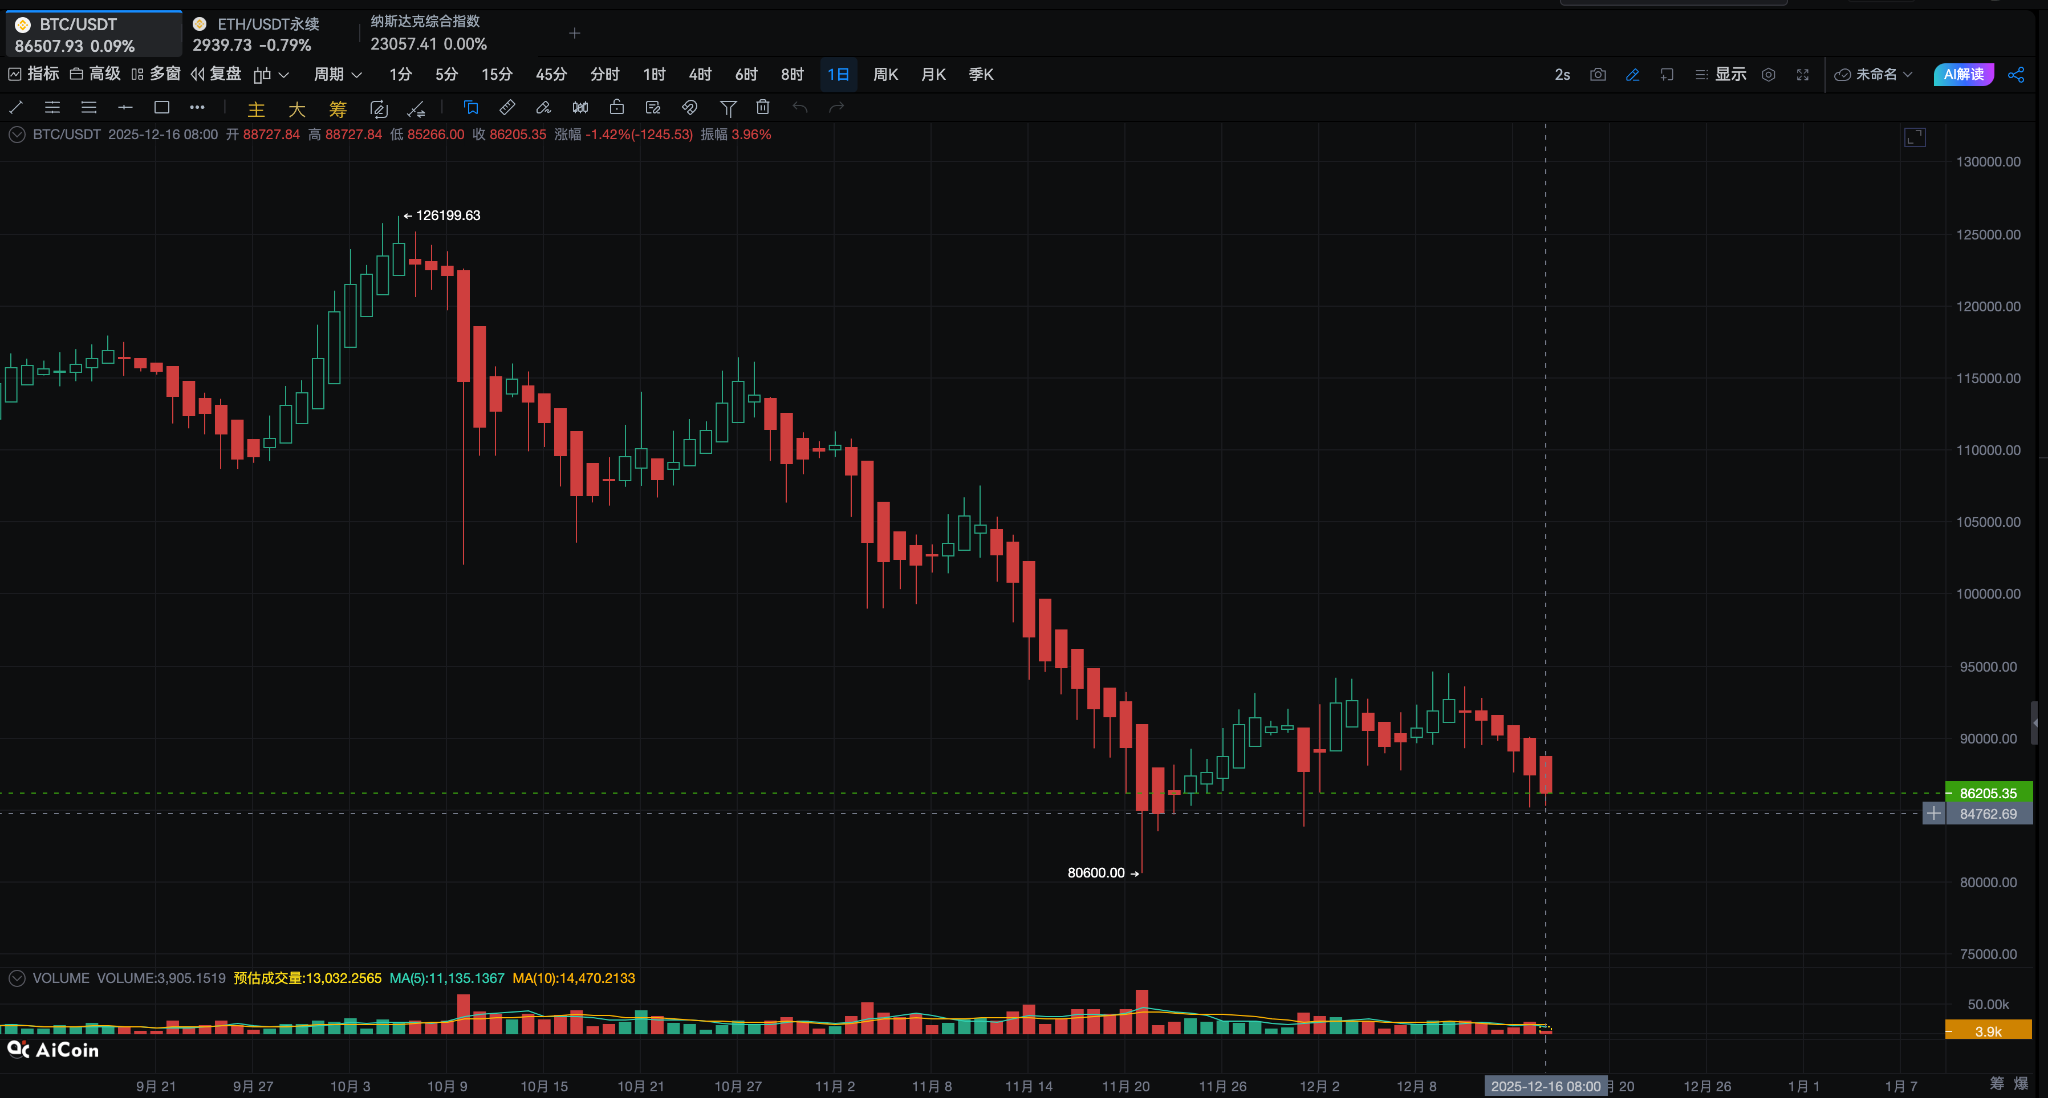Toggle the 主 main-force indicator
The image size is (2048, 1098).
point(256,109)
